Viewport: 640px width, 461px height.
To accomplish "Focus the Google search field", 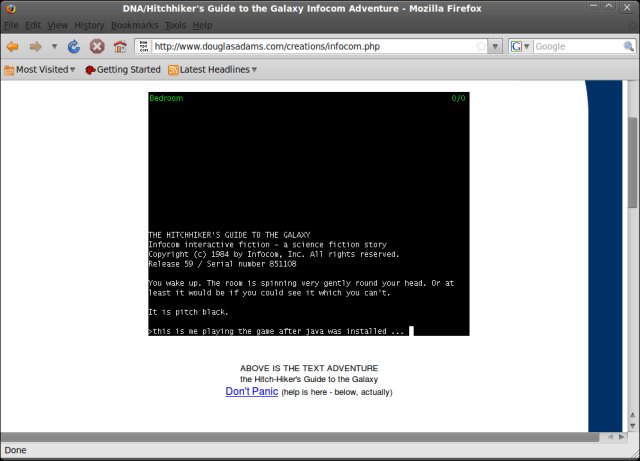I will point(578,46).
